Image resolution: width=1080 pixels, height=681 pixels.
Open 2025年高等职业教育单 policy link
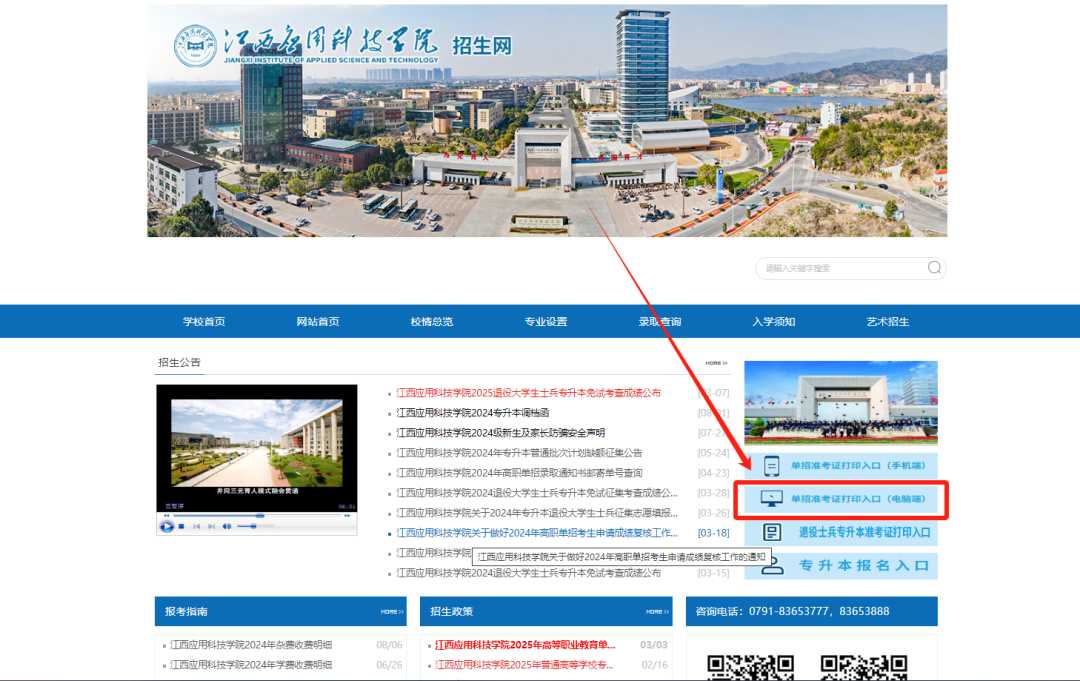pyautogui.click(x=525, y=645)
